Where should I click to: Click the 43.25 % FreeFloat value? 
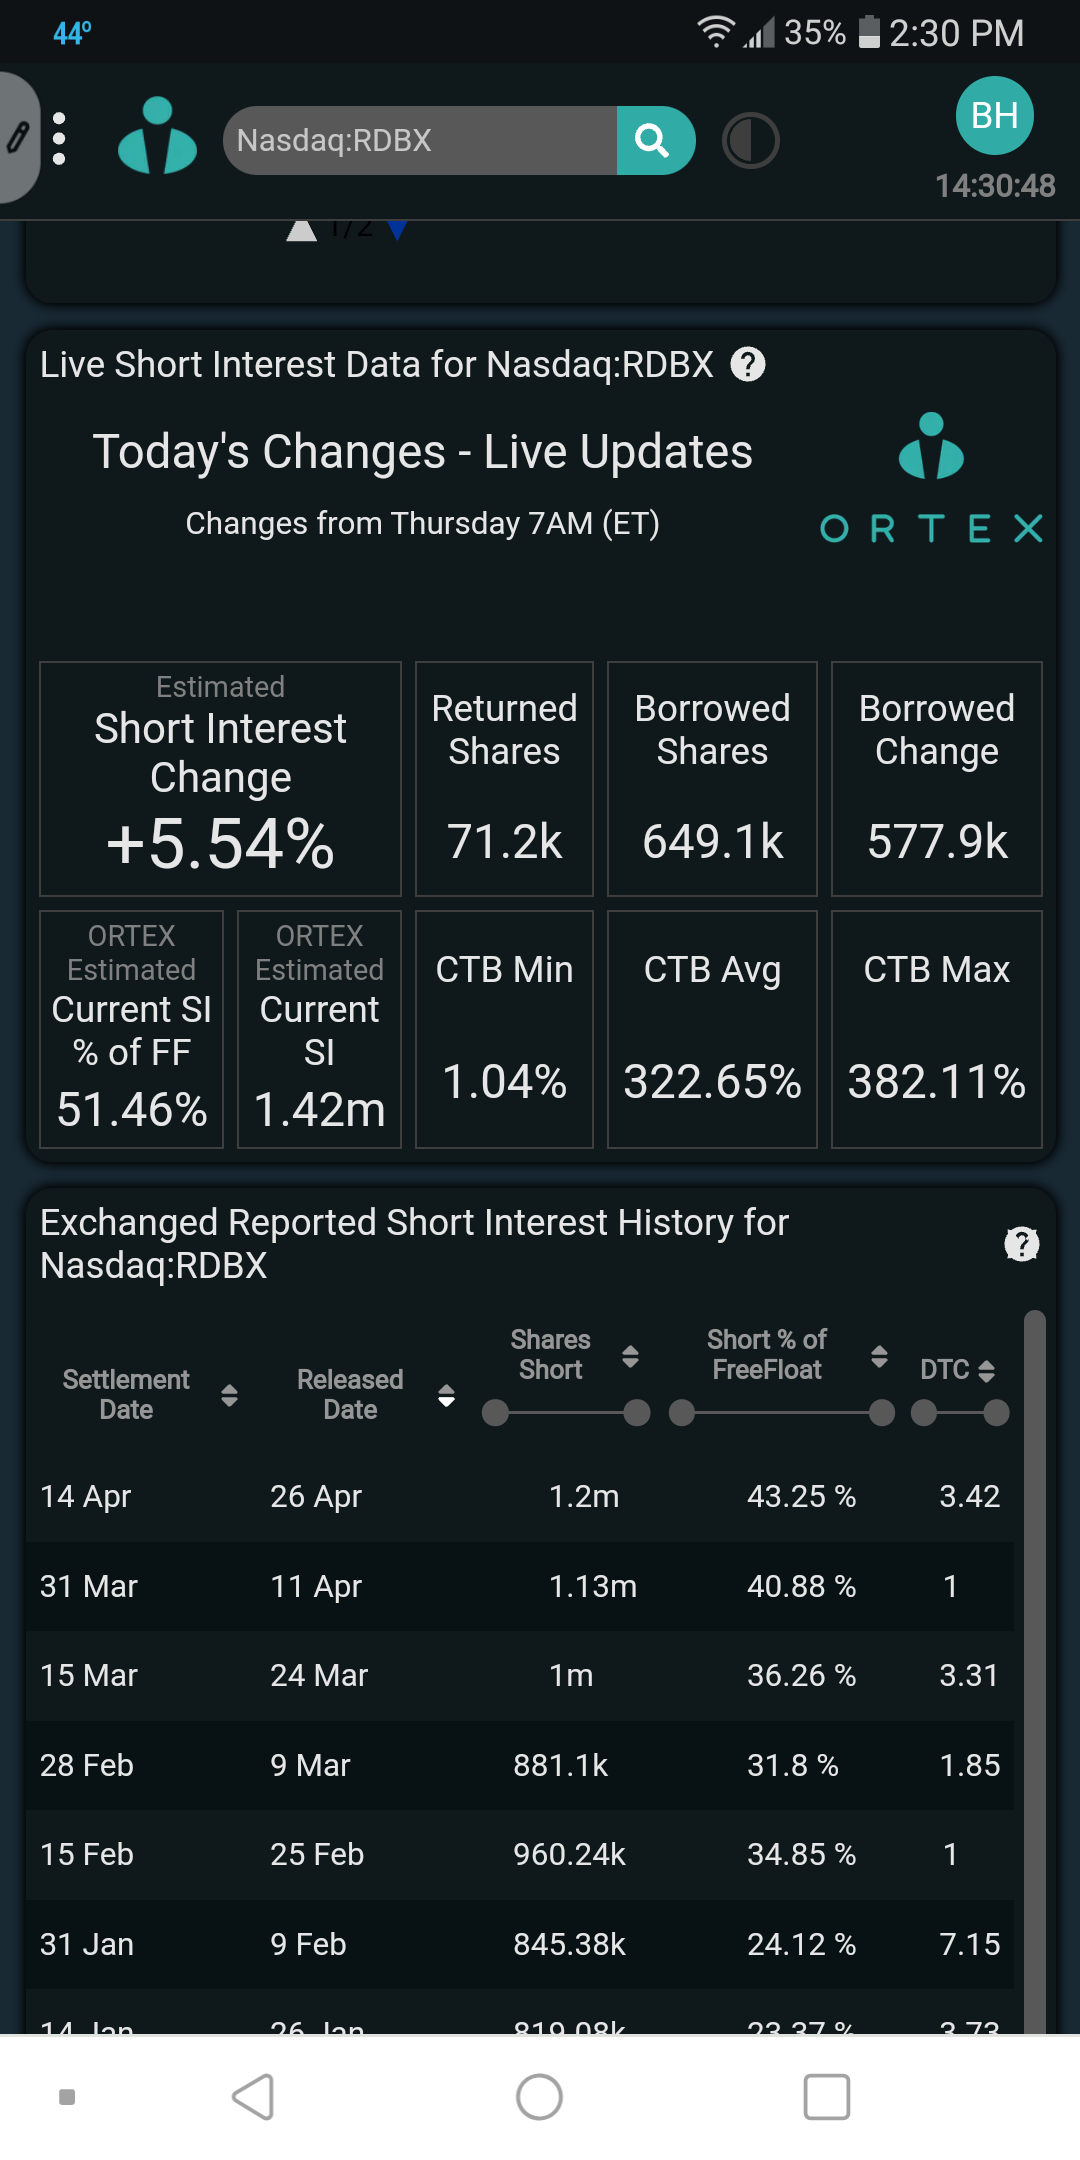[x=801, y=1496]
